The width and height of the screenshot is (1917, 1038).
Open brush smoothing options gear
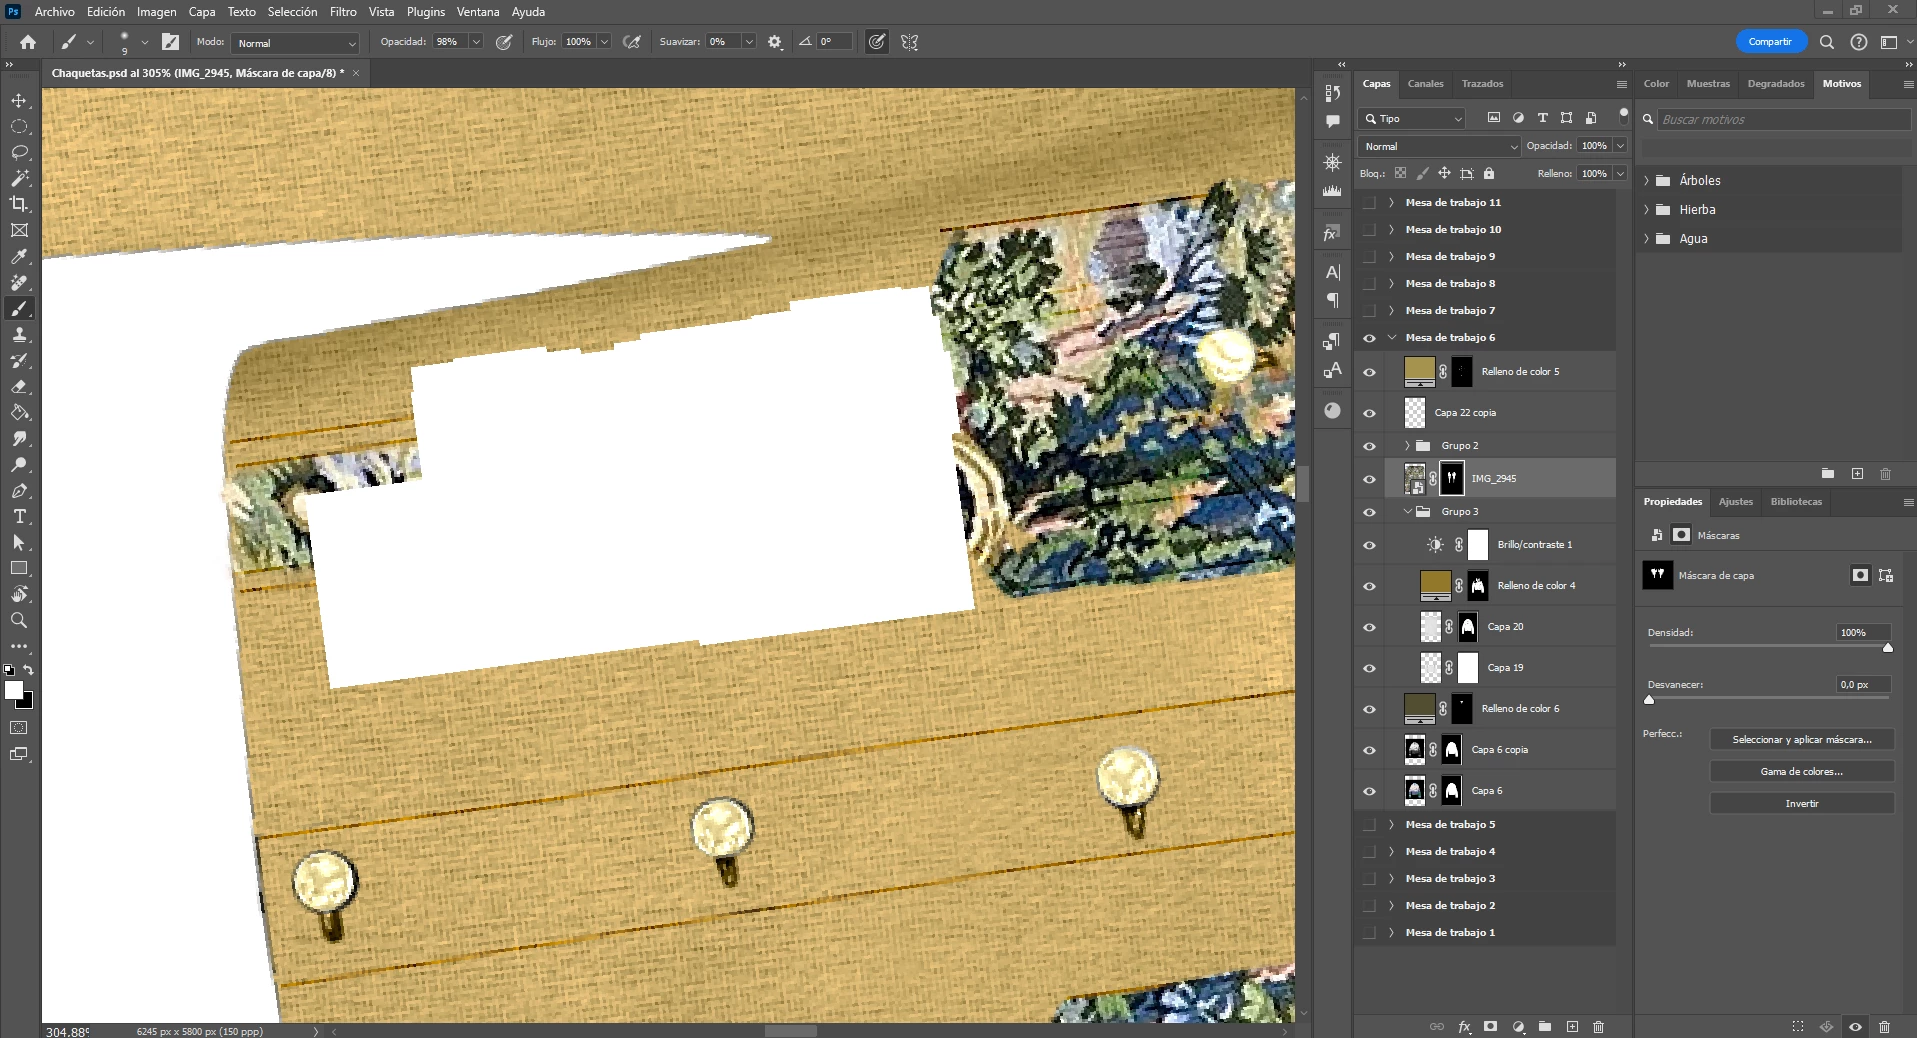[x=775, y=42]
